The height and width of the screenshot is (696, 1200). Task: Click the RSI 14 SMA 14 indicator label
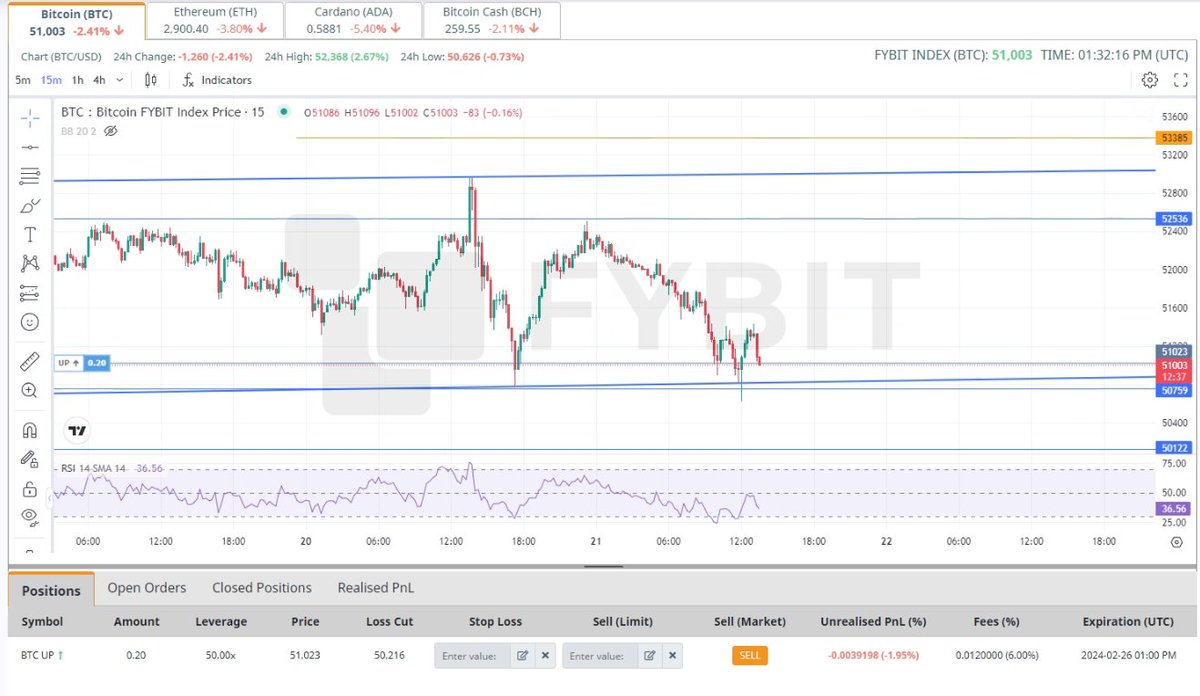[x=92, y=468]
